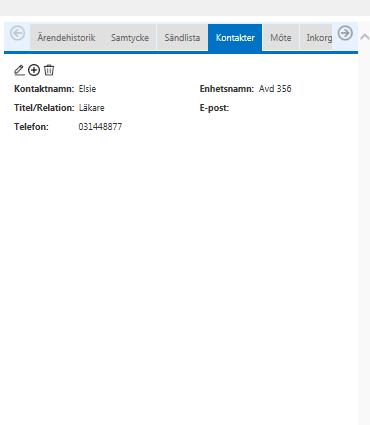Click the title value Läkare
The width and height of the screenshot is (370, 425).
(91, 108)
